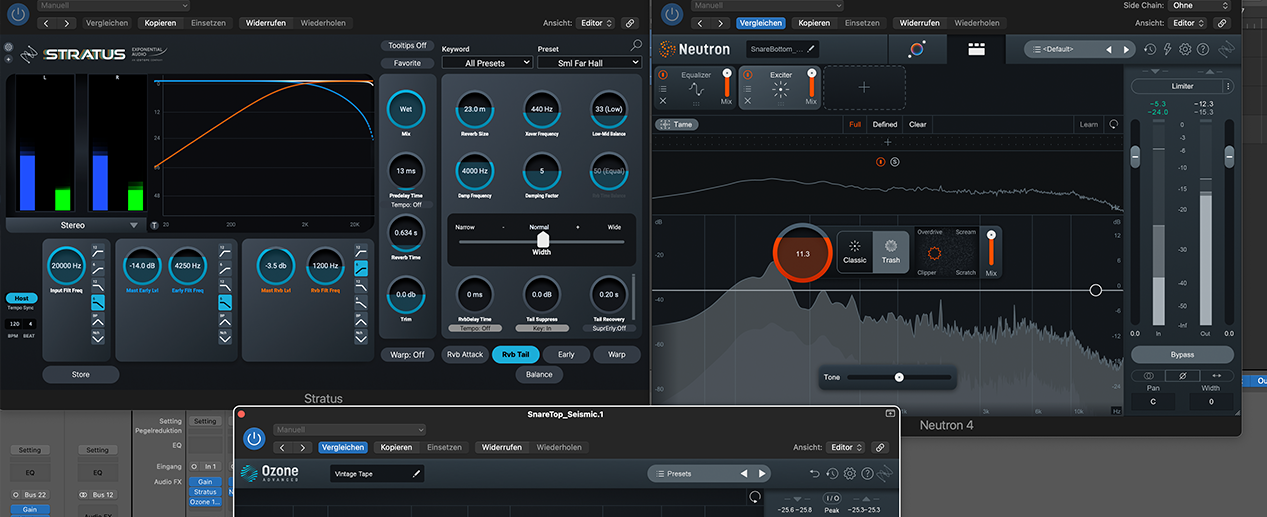Click the Neutron Bypass button
The width and height of the screenshot is (1267, 517).
click(x=1182, y=354)
